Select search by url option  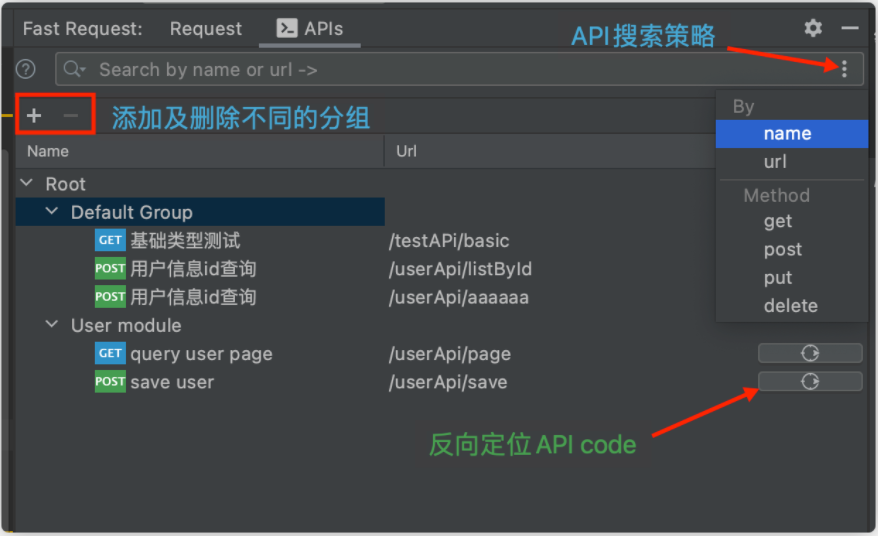click(775, 161)
